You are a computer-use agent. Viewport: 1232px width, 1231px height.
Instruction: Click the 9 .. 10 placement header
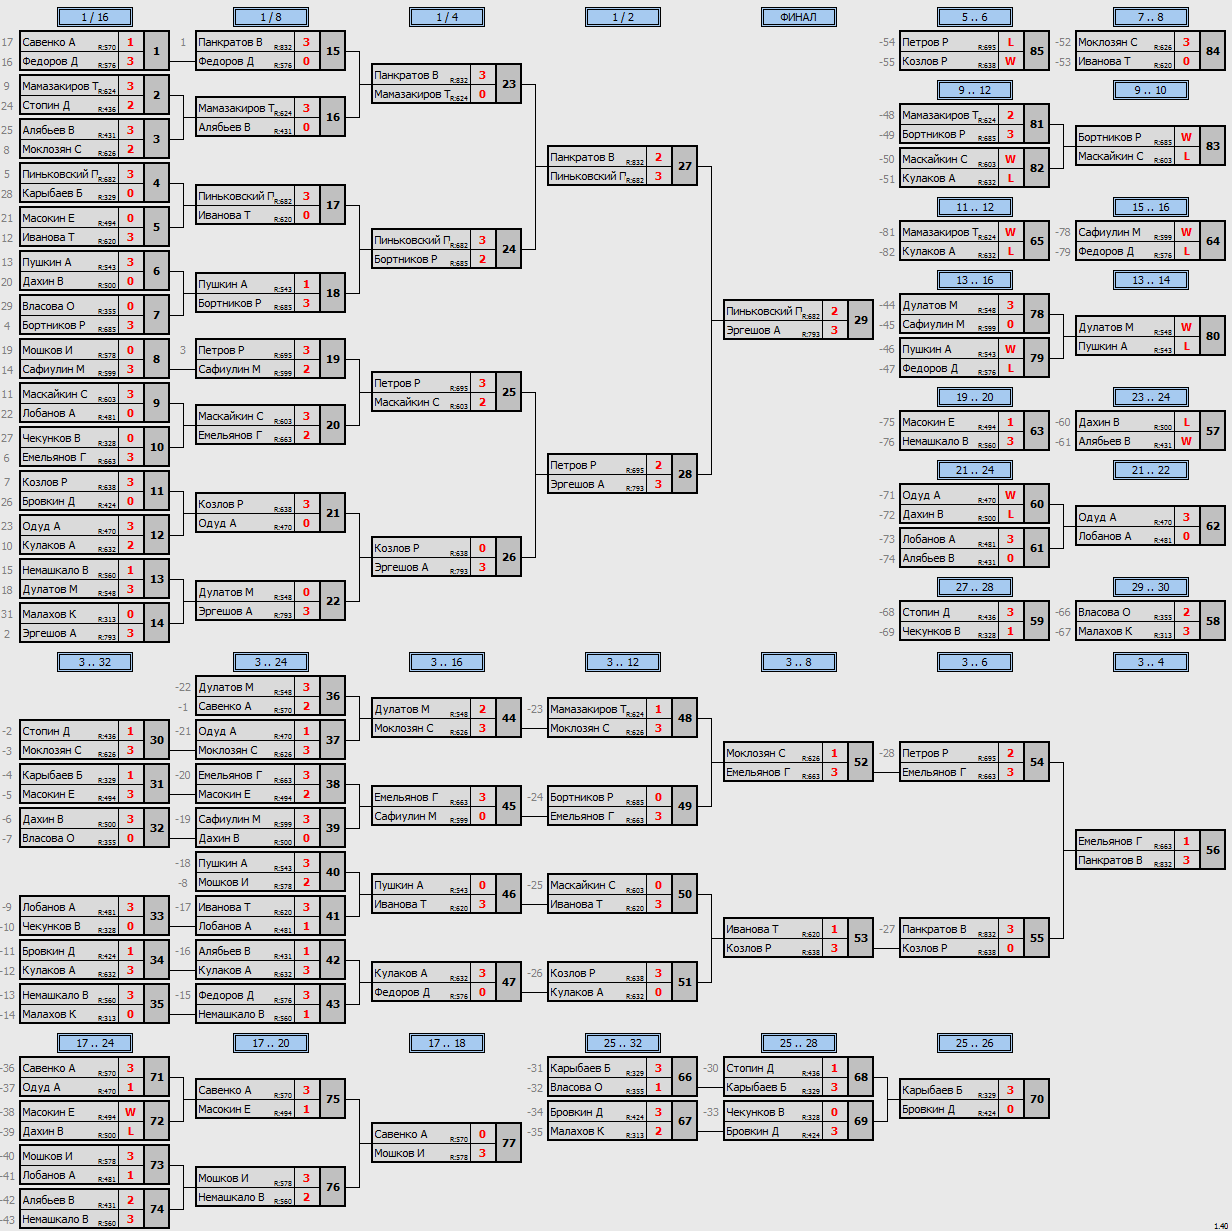(1151, 90)
